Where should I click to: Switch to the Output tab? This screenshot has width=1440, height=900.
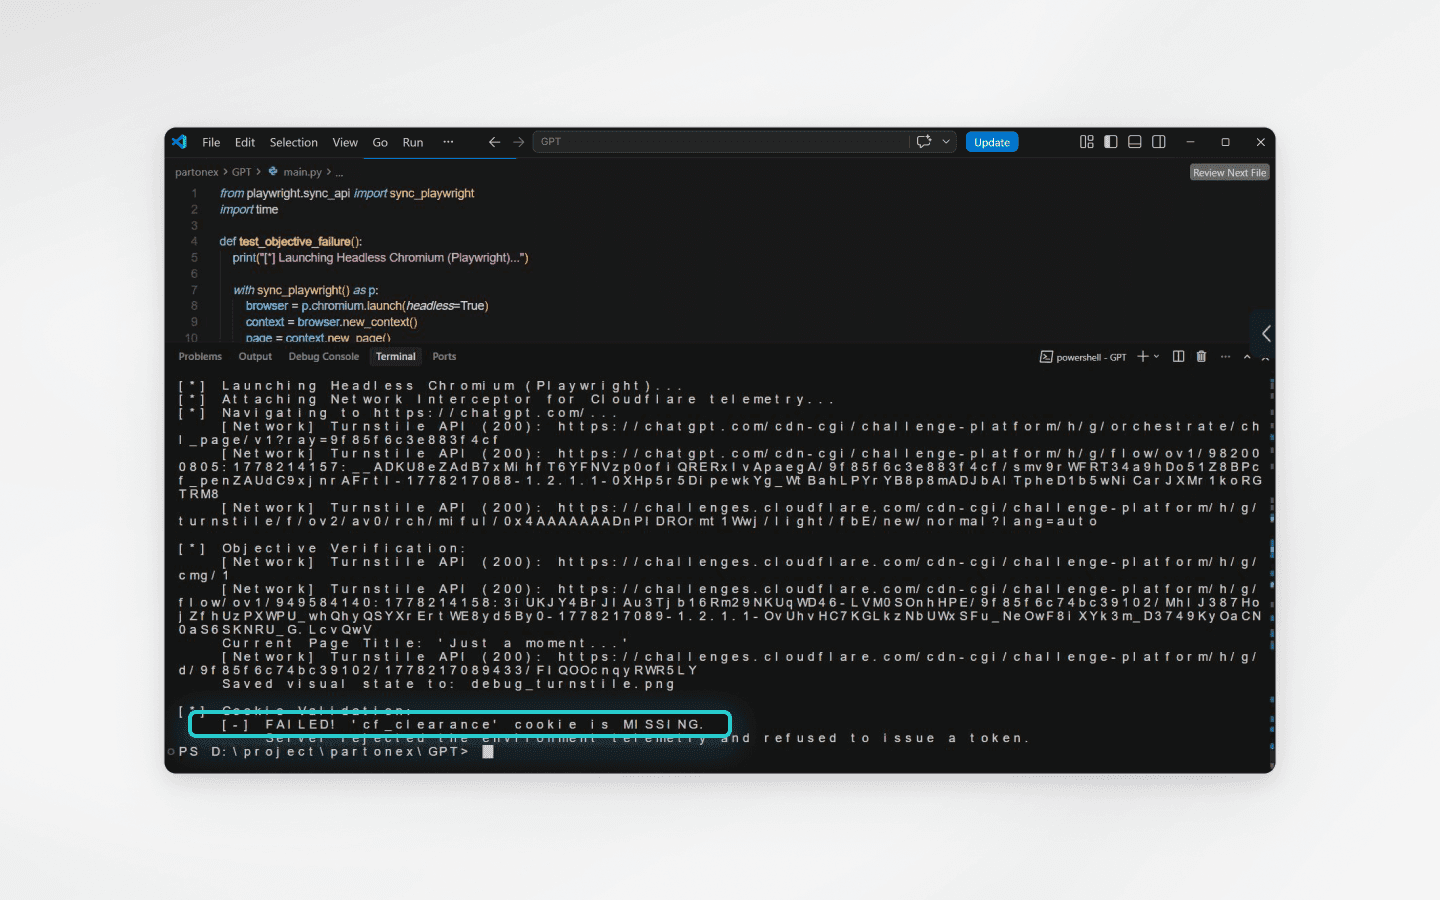click(x=255, y=357)
